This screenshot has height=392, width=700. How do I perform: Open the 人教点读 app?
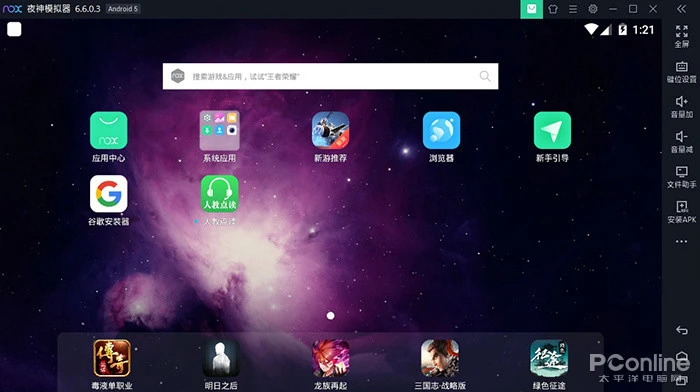[219, 194]
